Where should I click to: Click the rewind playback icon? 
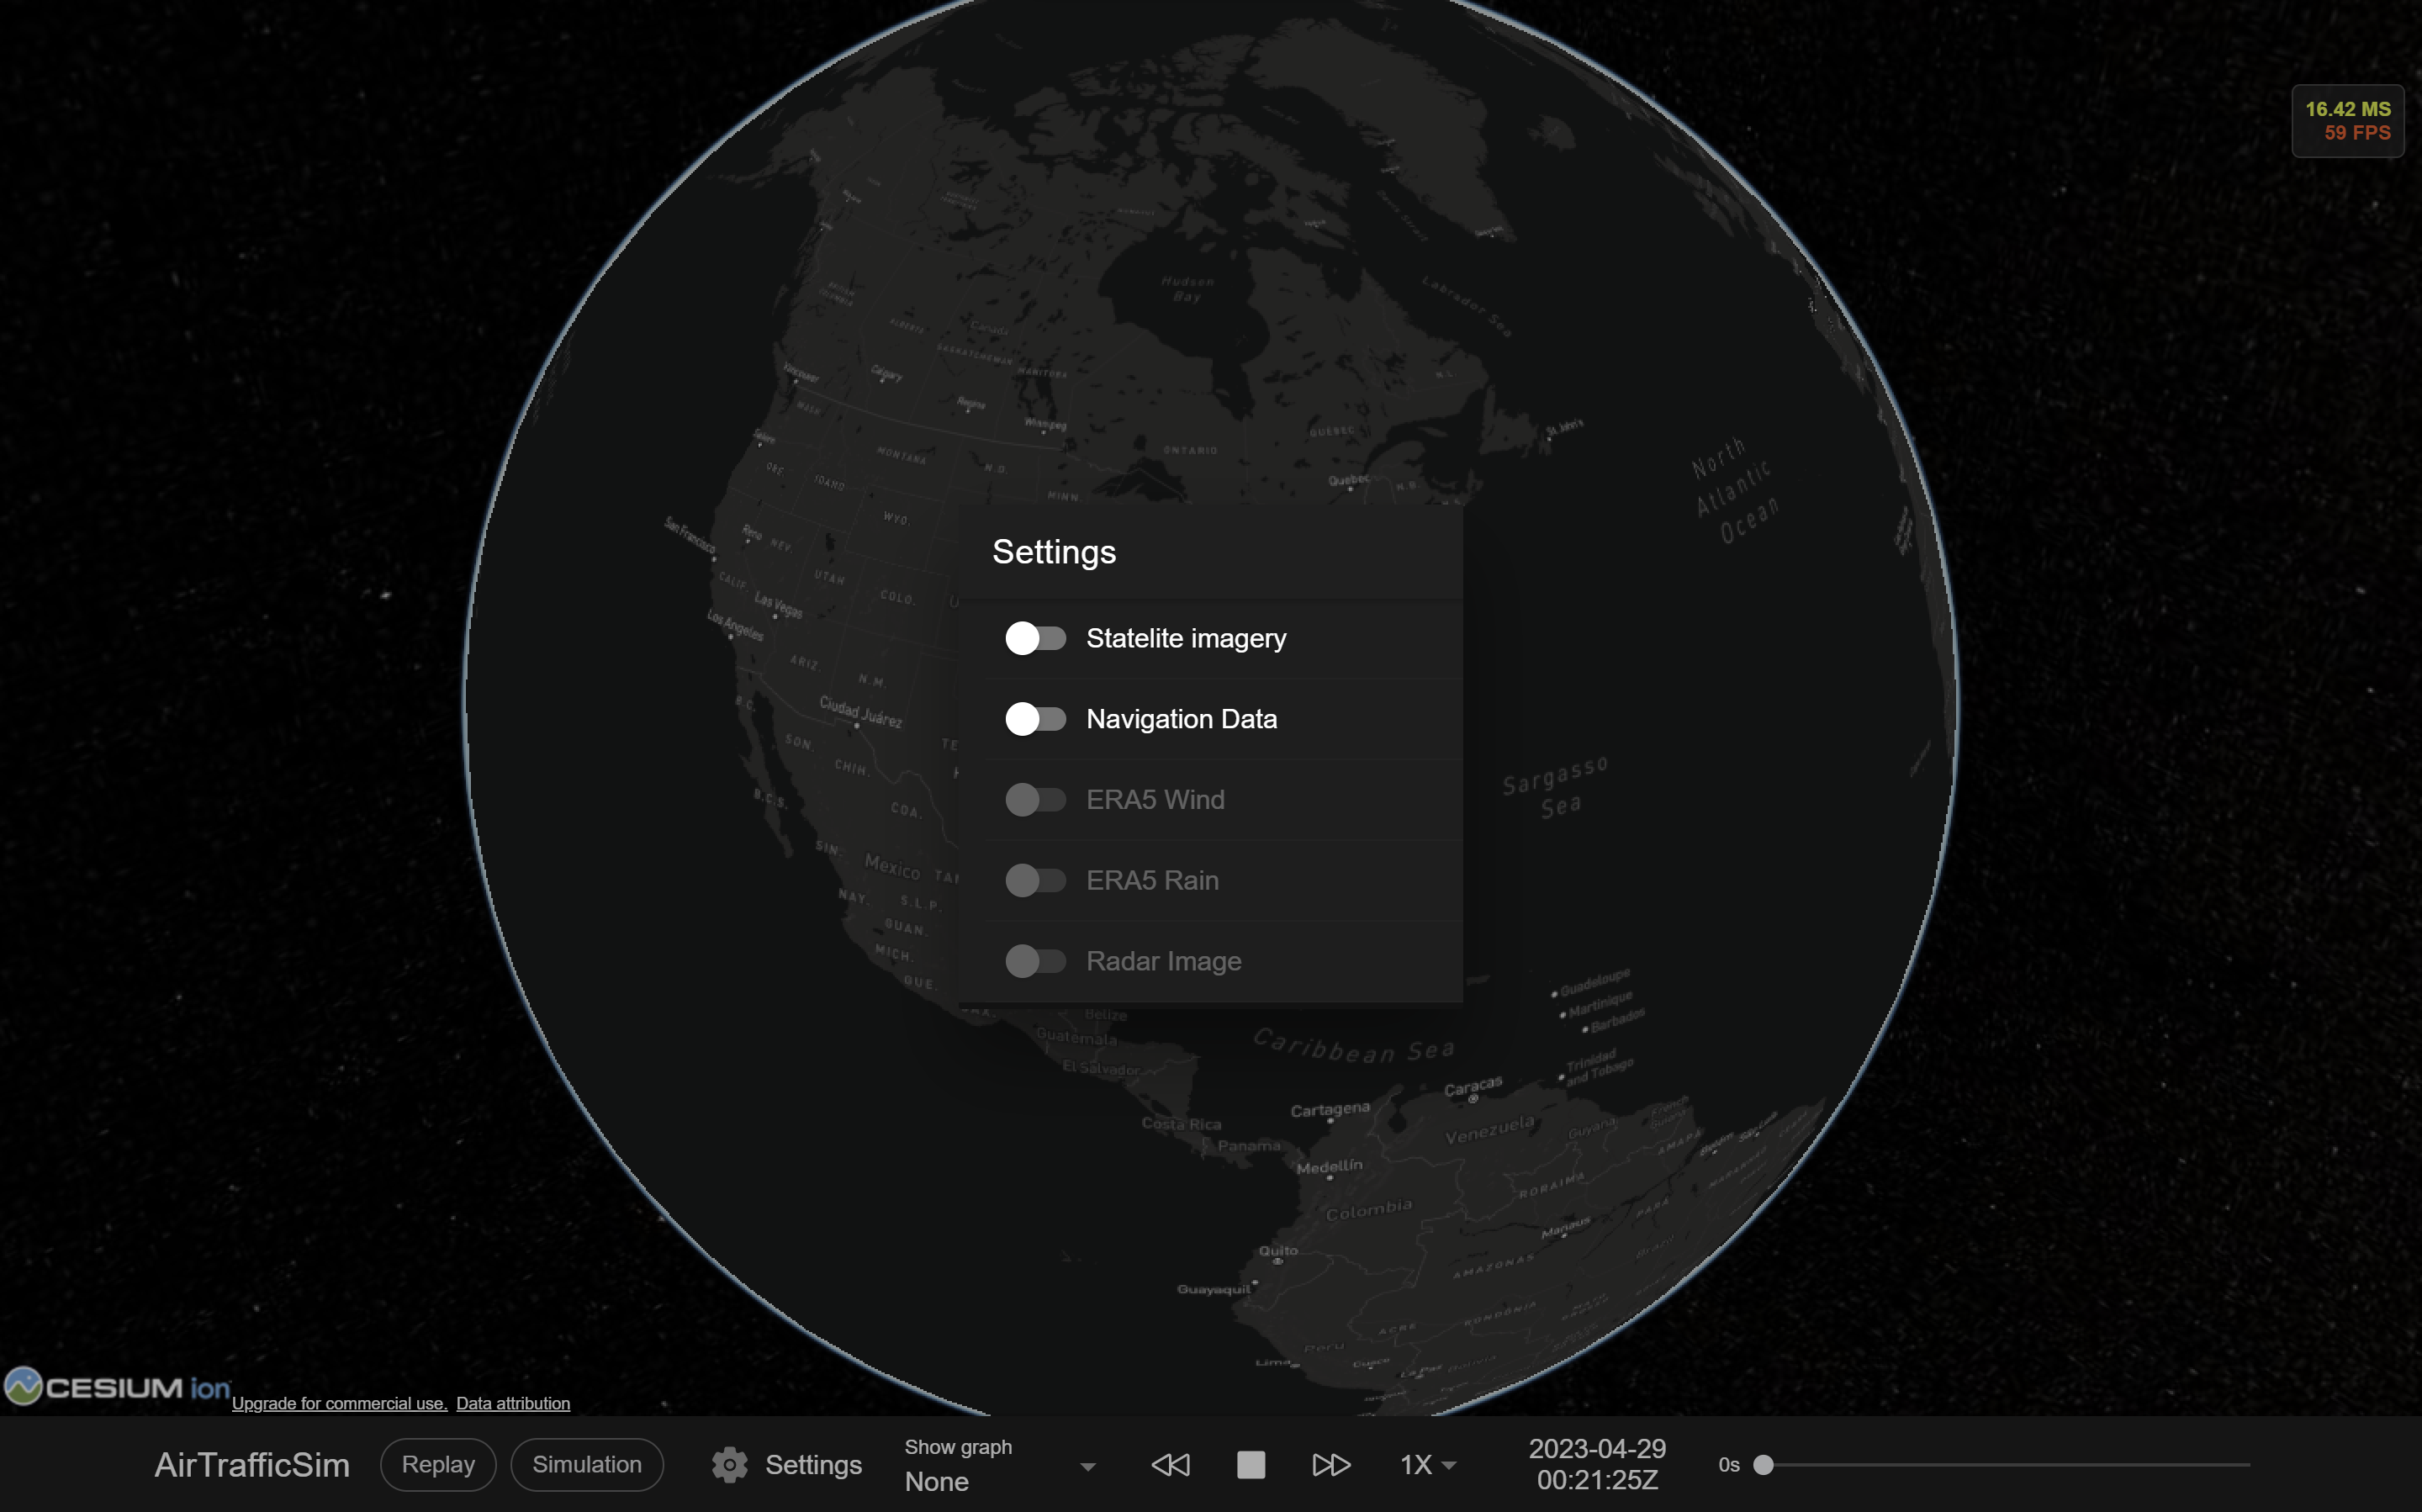tap(1171, 1465)
